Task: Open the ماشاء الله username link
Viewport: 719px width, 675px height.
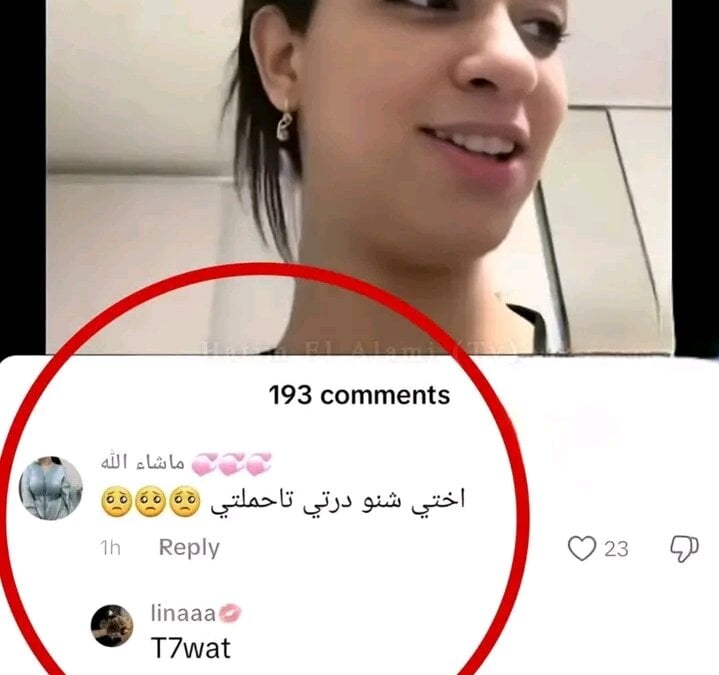Action: (143, 463)
